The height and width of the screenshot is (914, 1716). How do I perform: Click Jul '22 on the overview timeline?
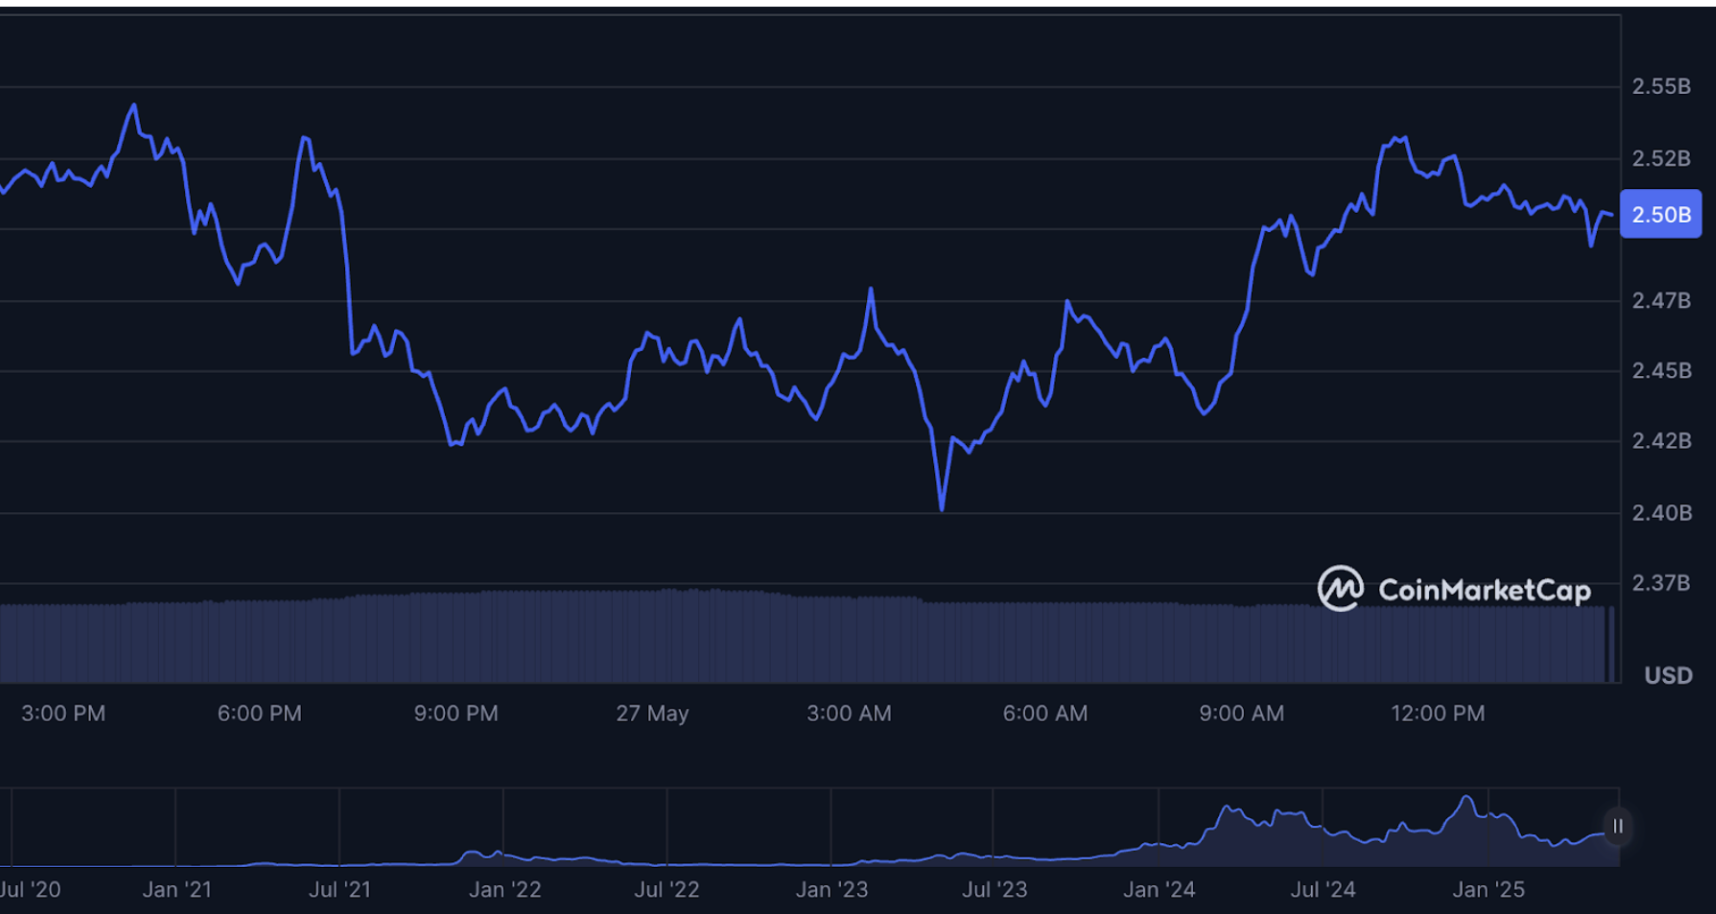coord(667,889)
